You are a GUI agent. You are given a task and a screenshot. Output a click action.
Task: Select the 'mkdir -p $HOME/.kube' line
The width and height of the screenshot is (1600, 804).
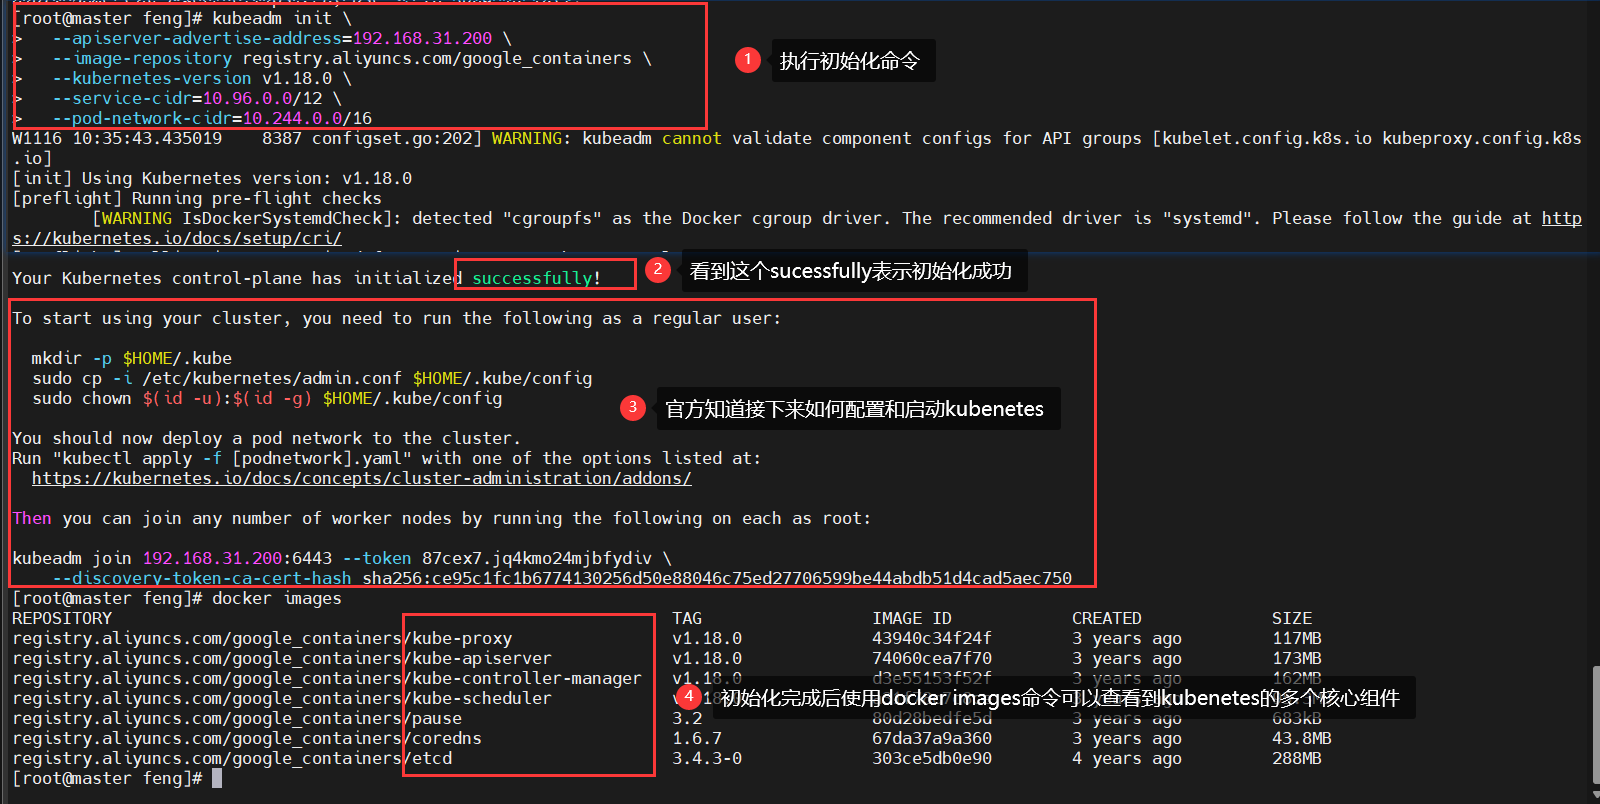pyautogui.click(x=131, y=358)
